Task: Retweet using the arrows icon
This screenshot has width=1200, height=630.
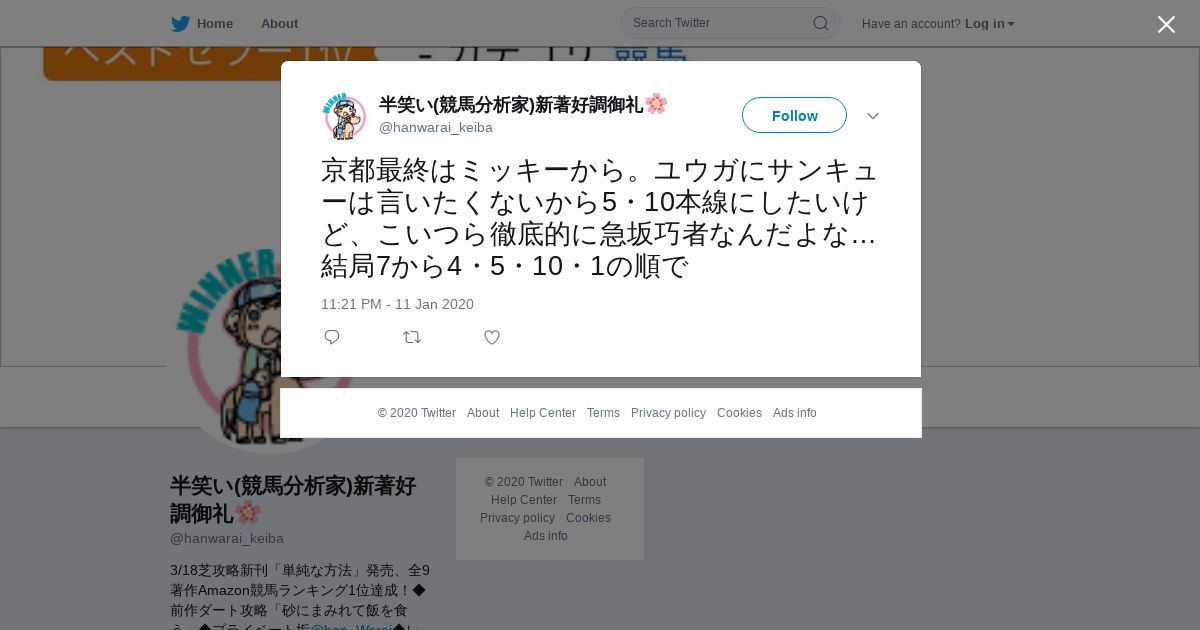Action: 412,337
